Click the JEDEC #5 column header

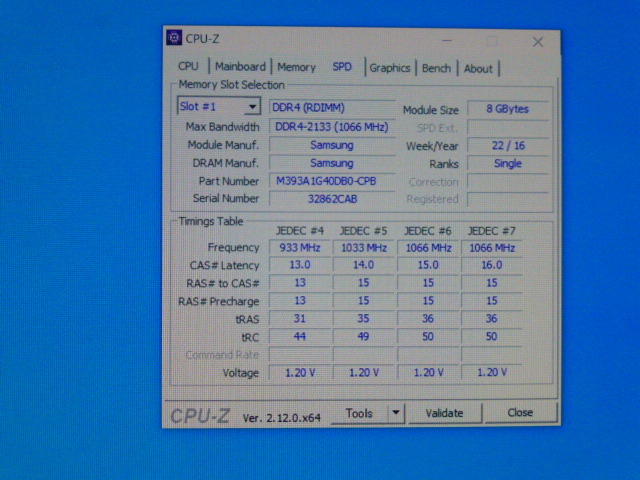(x=363, y=231)
